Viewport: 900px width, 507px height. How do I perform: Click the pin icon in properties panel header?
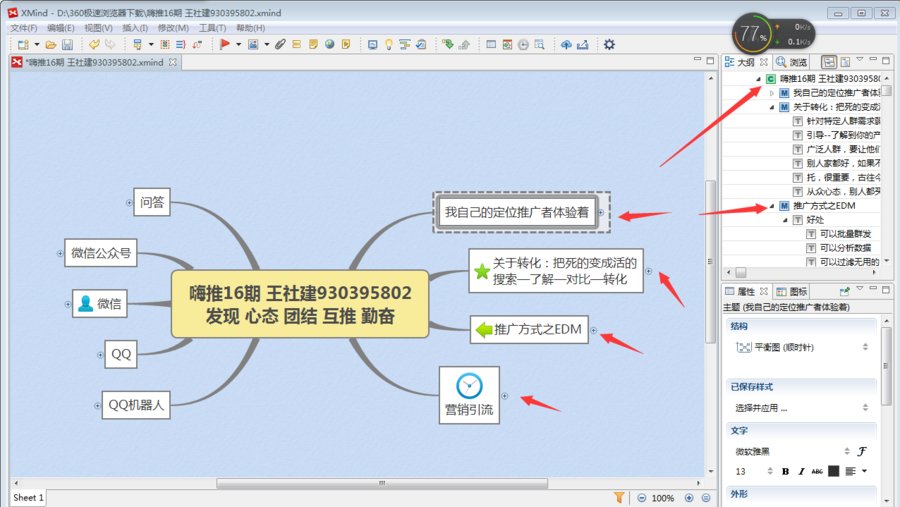tap(844, 291)
